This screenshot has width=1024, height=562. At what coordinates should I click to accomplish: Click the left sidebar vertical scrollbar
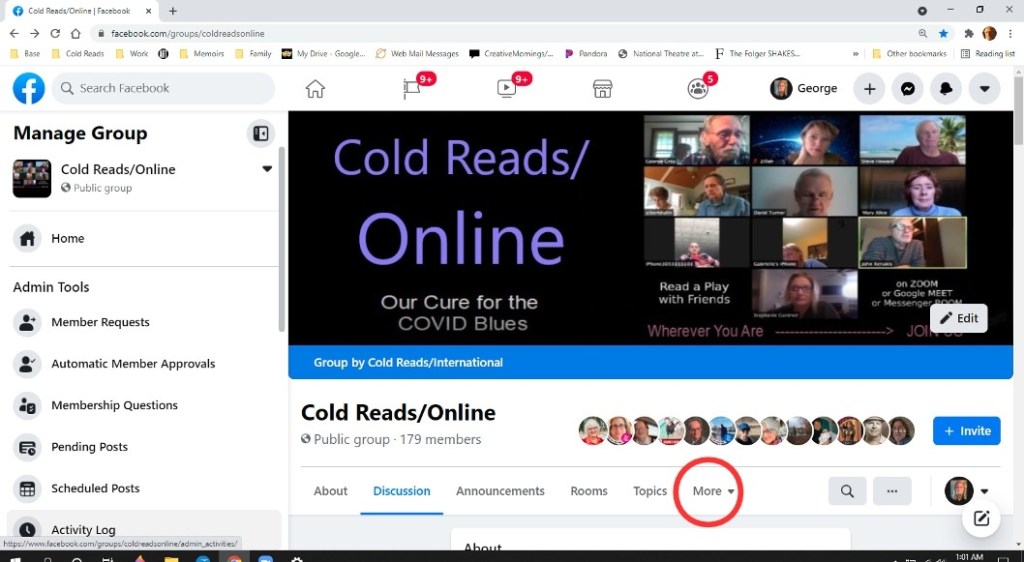tap(281, 240)
